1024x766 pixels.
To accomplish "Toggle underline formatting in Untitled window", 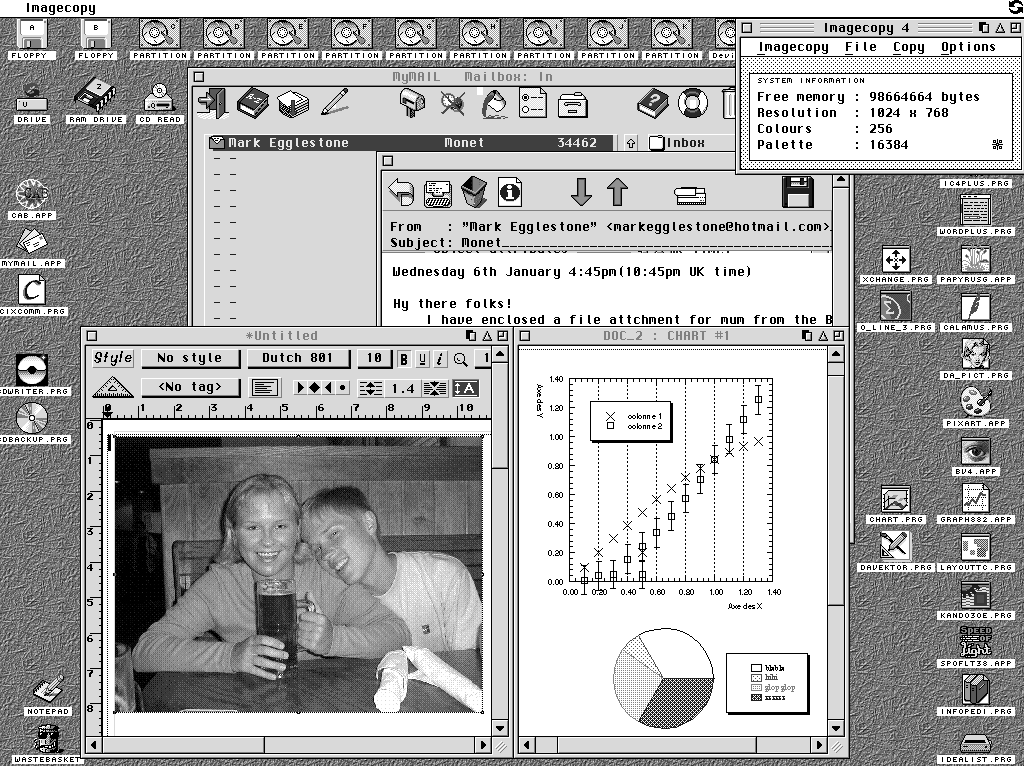I will [423, 359].
